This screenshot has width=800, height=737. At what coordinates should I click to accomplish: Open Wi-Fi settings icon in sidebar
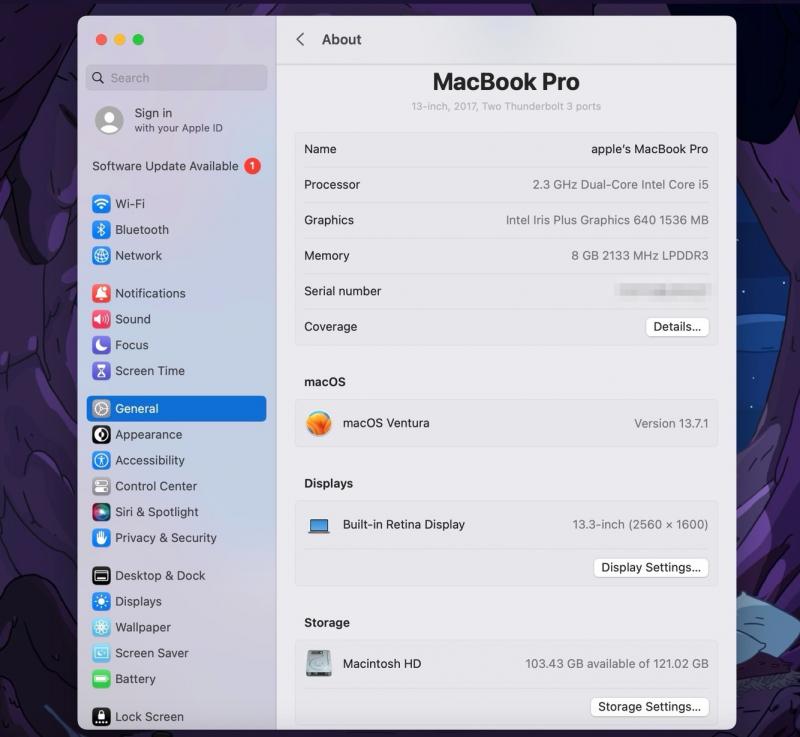tap(101, 204)
